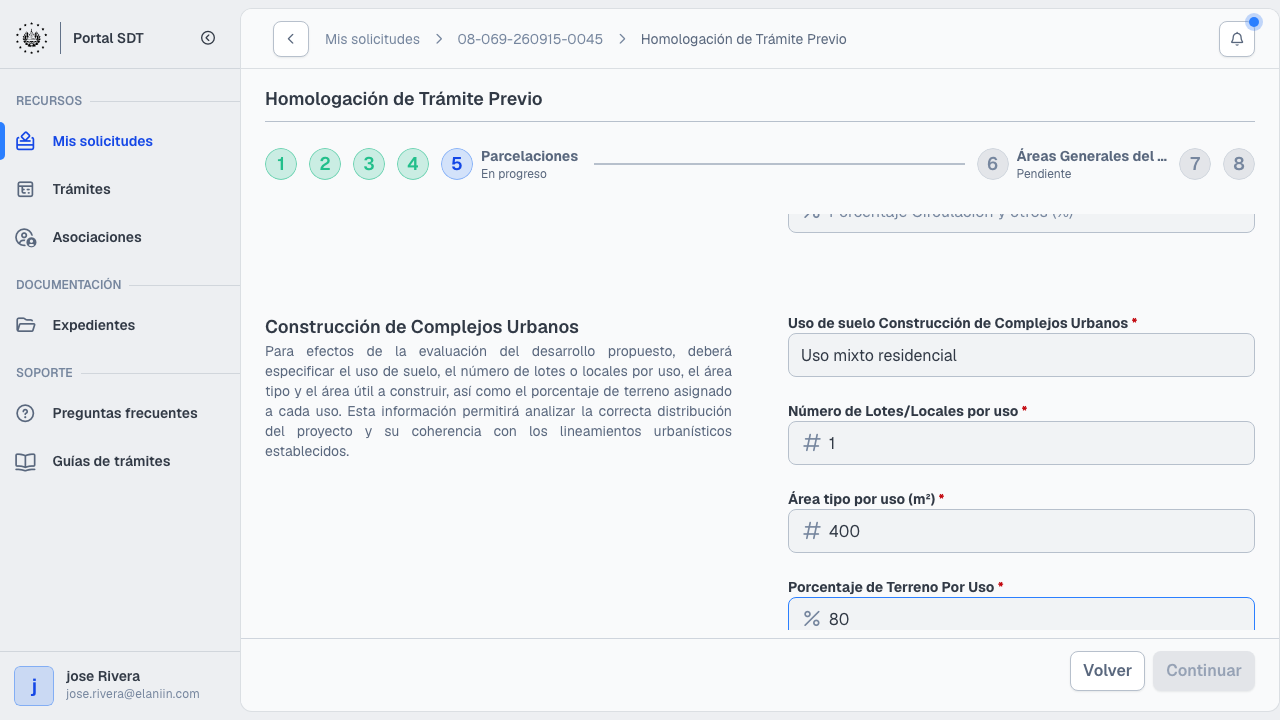The height and width of the screenshot is (720, 1280).
Task: Click the Preguntas frecuentes question mark icon
Action: [x=26, y=413]
